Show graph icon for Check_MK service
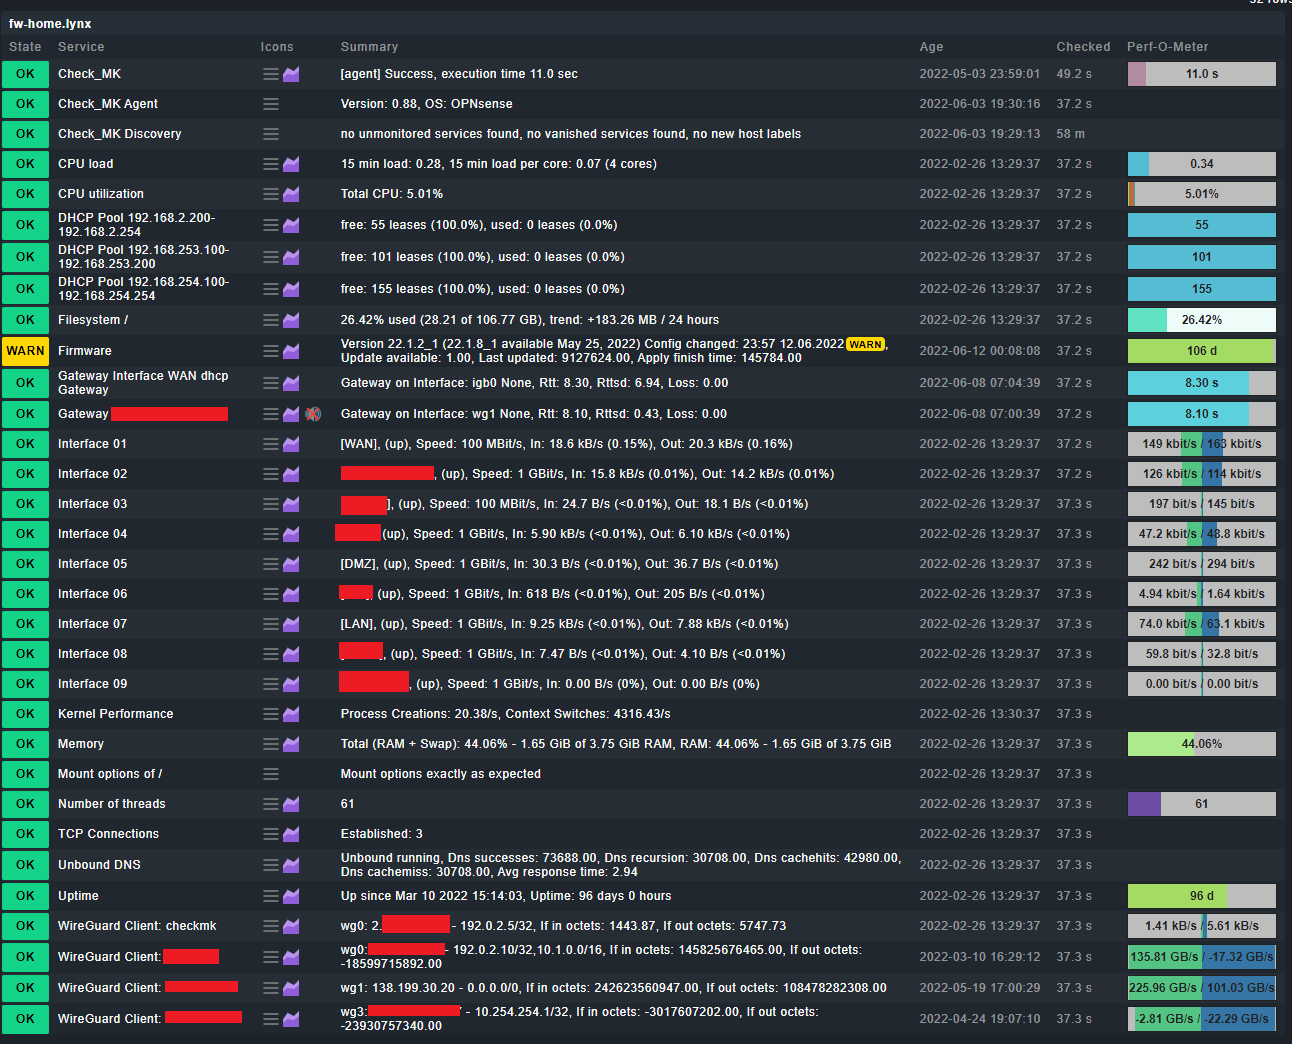The image size is (1292, 1044). click(x=291, y=74)
